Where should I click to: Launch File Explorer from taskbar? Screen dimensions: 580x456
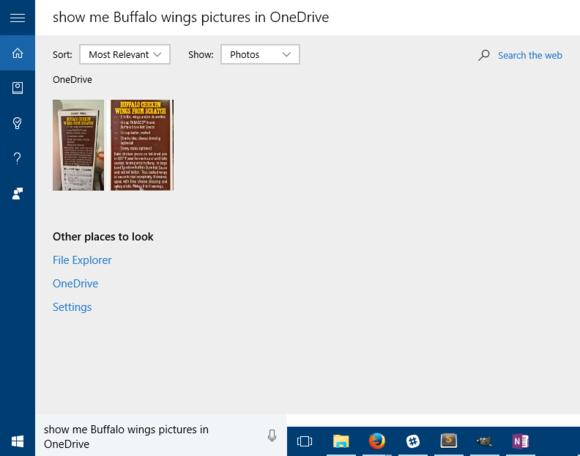point(341,441)
